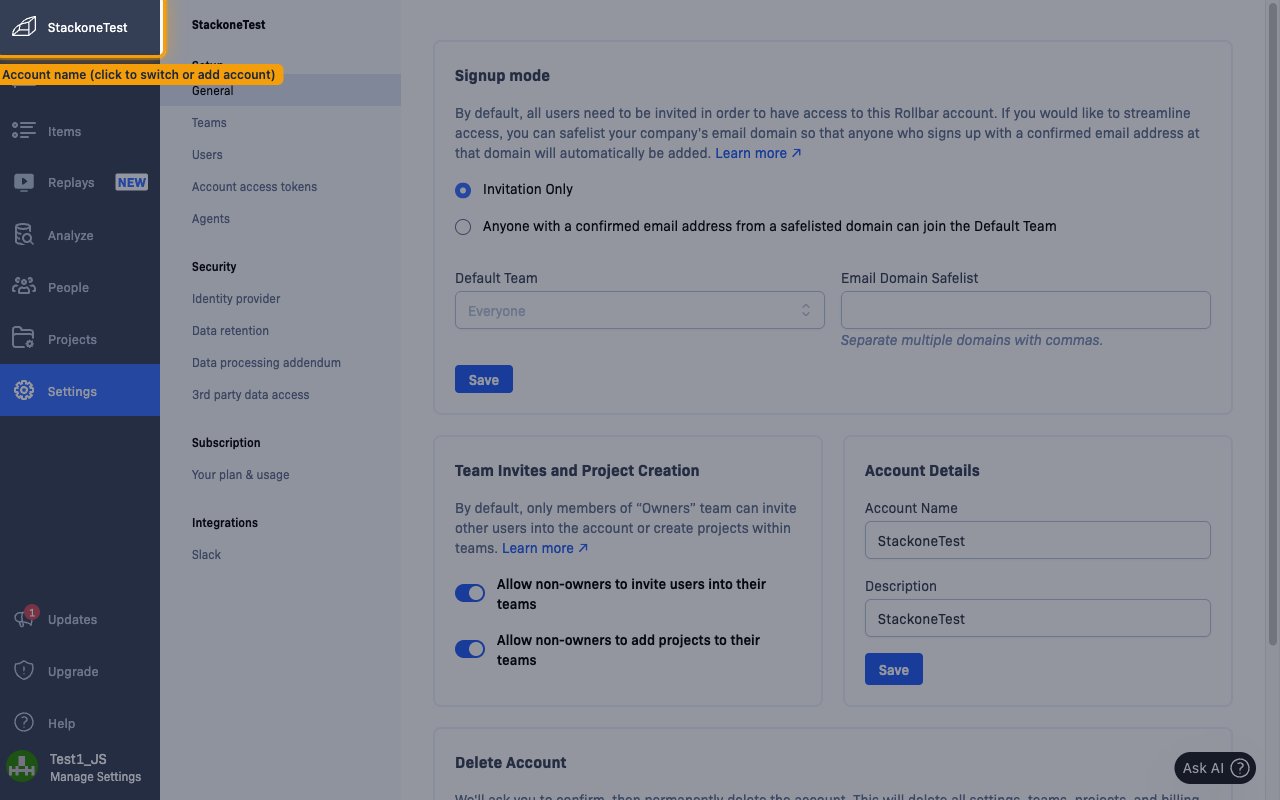The width and height of the screenshot is (1280, 800).
Task: Click the People label in the sidebar
Action: 68,288
